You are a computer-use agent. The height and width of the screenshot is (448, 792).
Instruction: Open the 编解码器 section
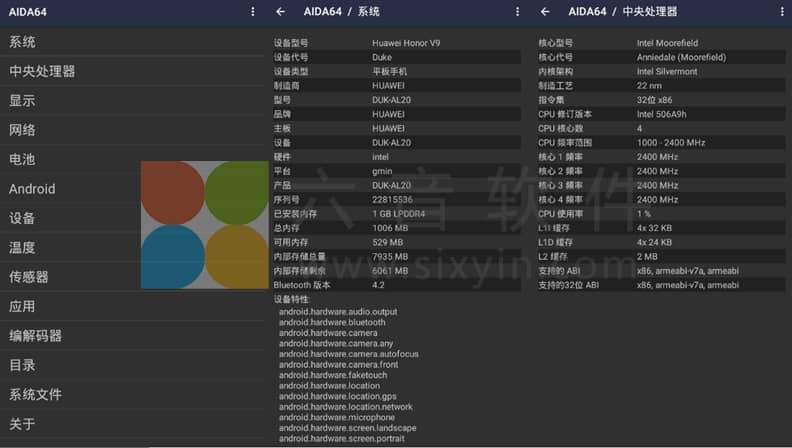(x=132, y=335)
